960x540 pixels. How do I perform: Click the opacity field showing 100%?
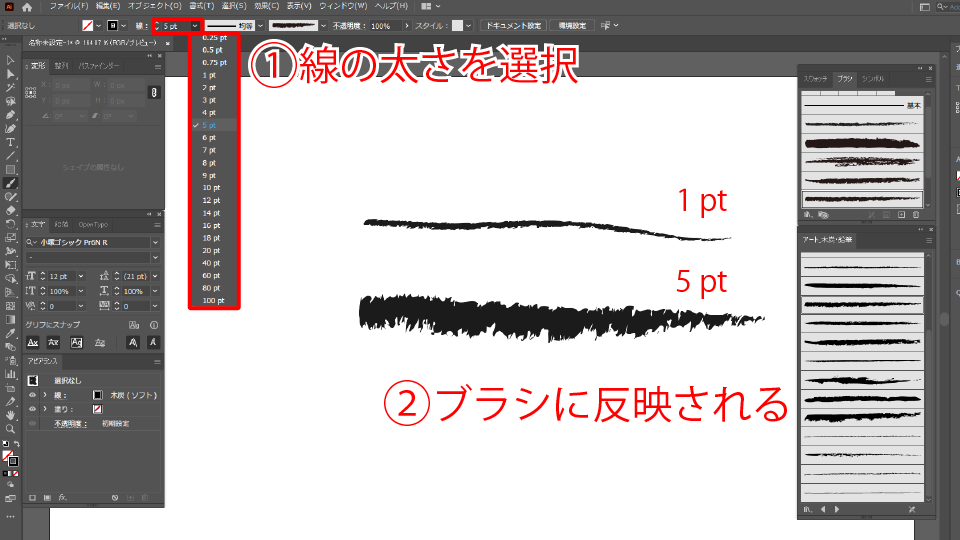pyautogui.click(x=385, y=26)
